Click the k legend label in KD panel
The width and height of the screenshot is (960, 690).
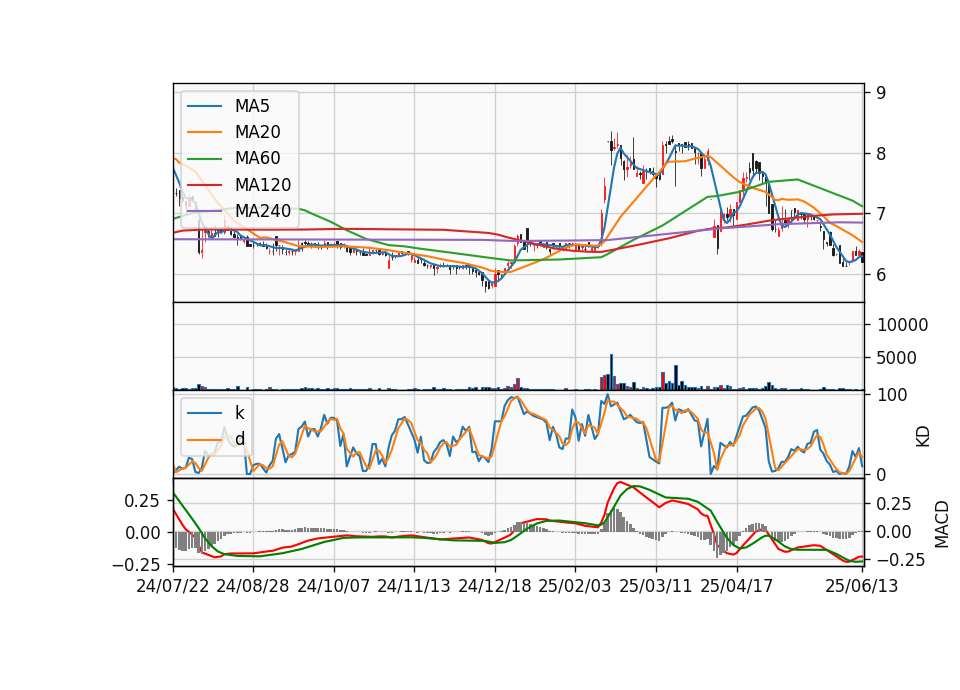(x=239, y=413)
